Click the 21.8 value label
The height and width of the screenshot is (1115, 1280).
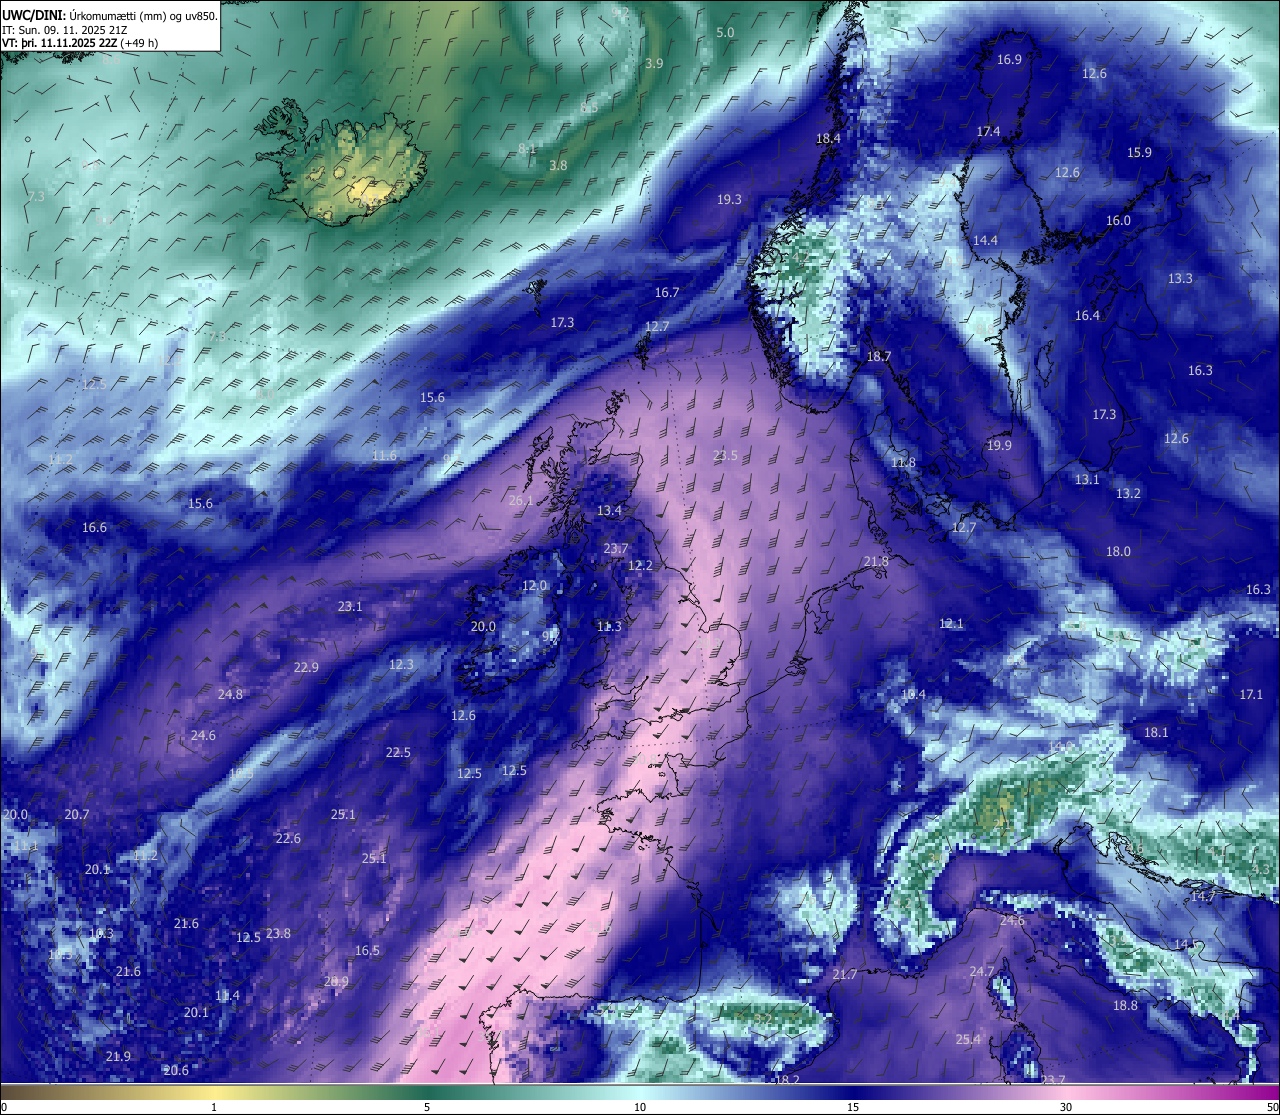(x=876, y=561)
